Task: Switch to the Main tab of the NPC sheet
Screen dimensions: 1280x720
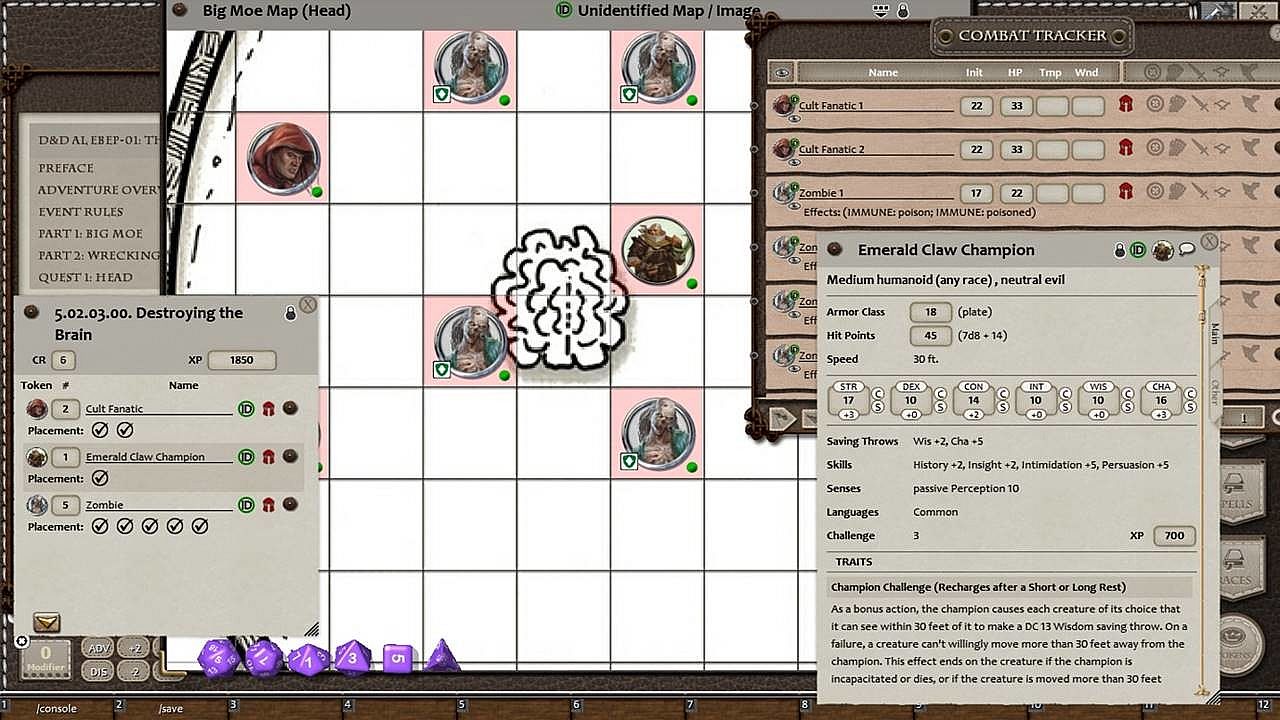Action: [1215, 334]
